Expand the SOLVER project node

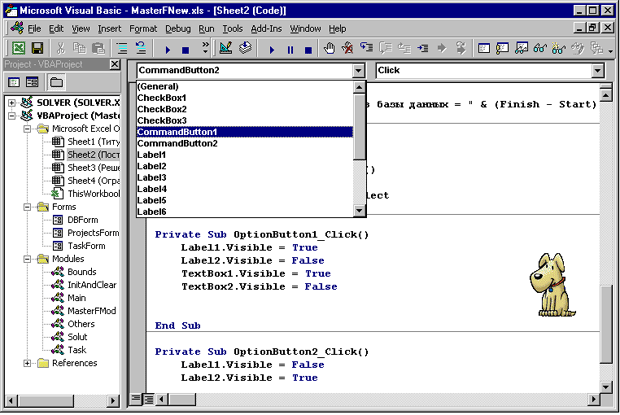coord(12,103)
